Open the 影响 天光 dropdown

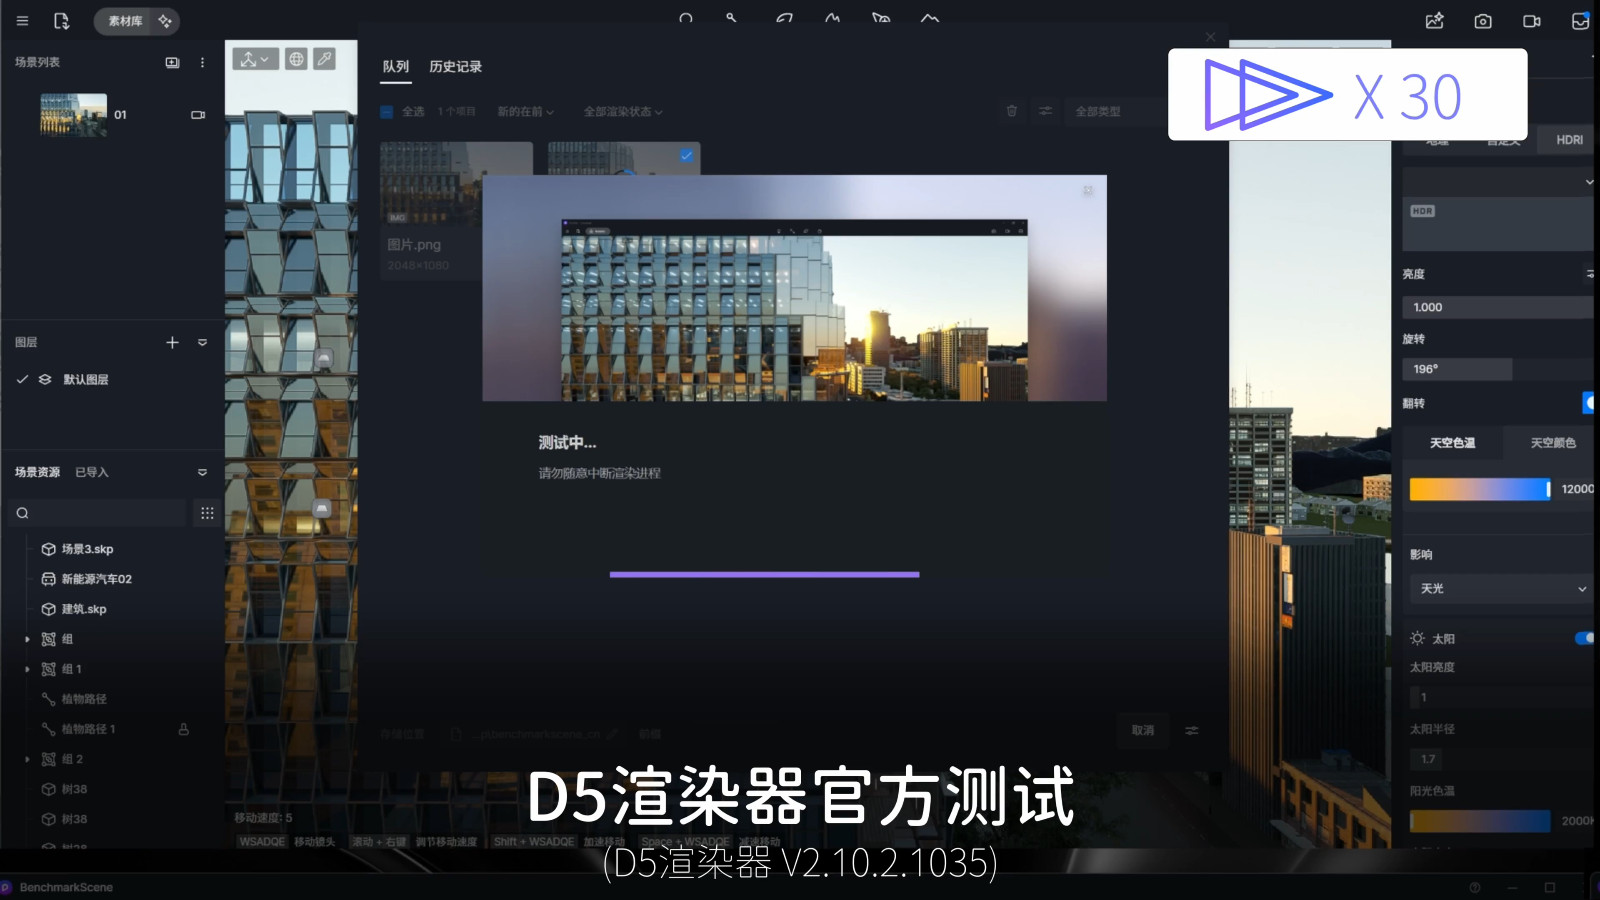click(1500, 589)
